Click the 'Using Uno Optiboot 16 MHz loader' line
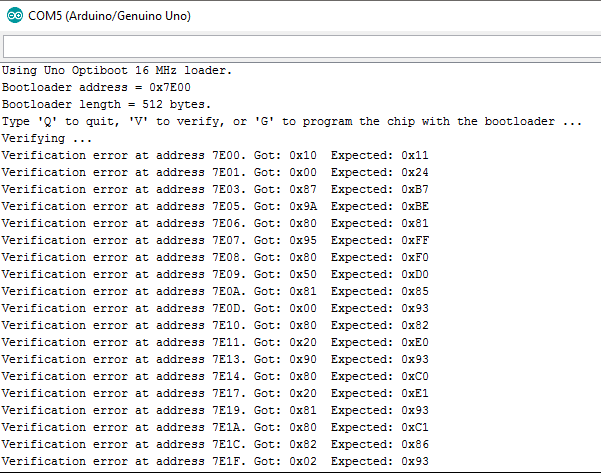This screenshot has width=601, height=473. tap(117, 70)
